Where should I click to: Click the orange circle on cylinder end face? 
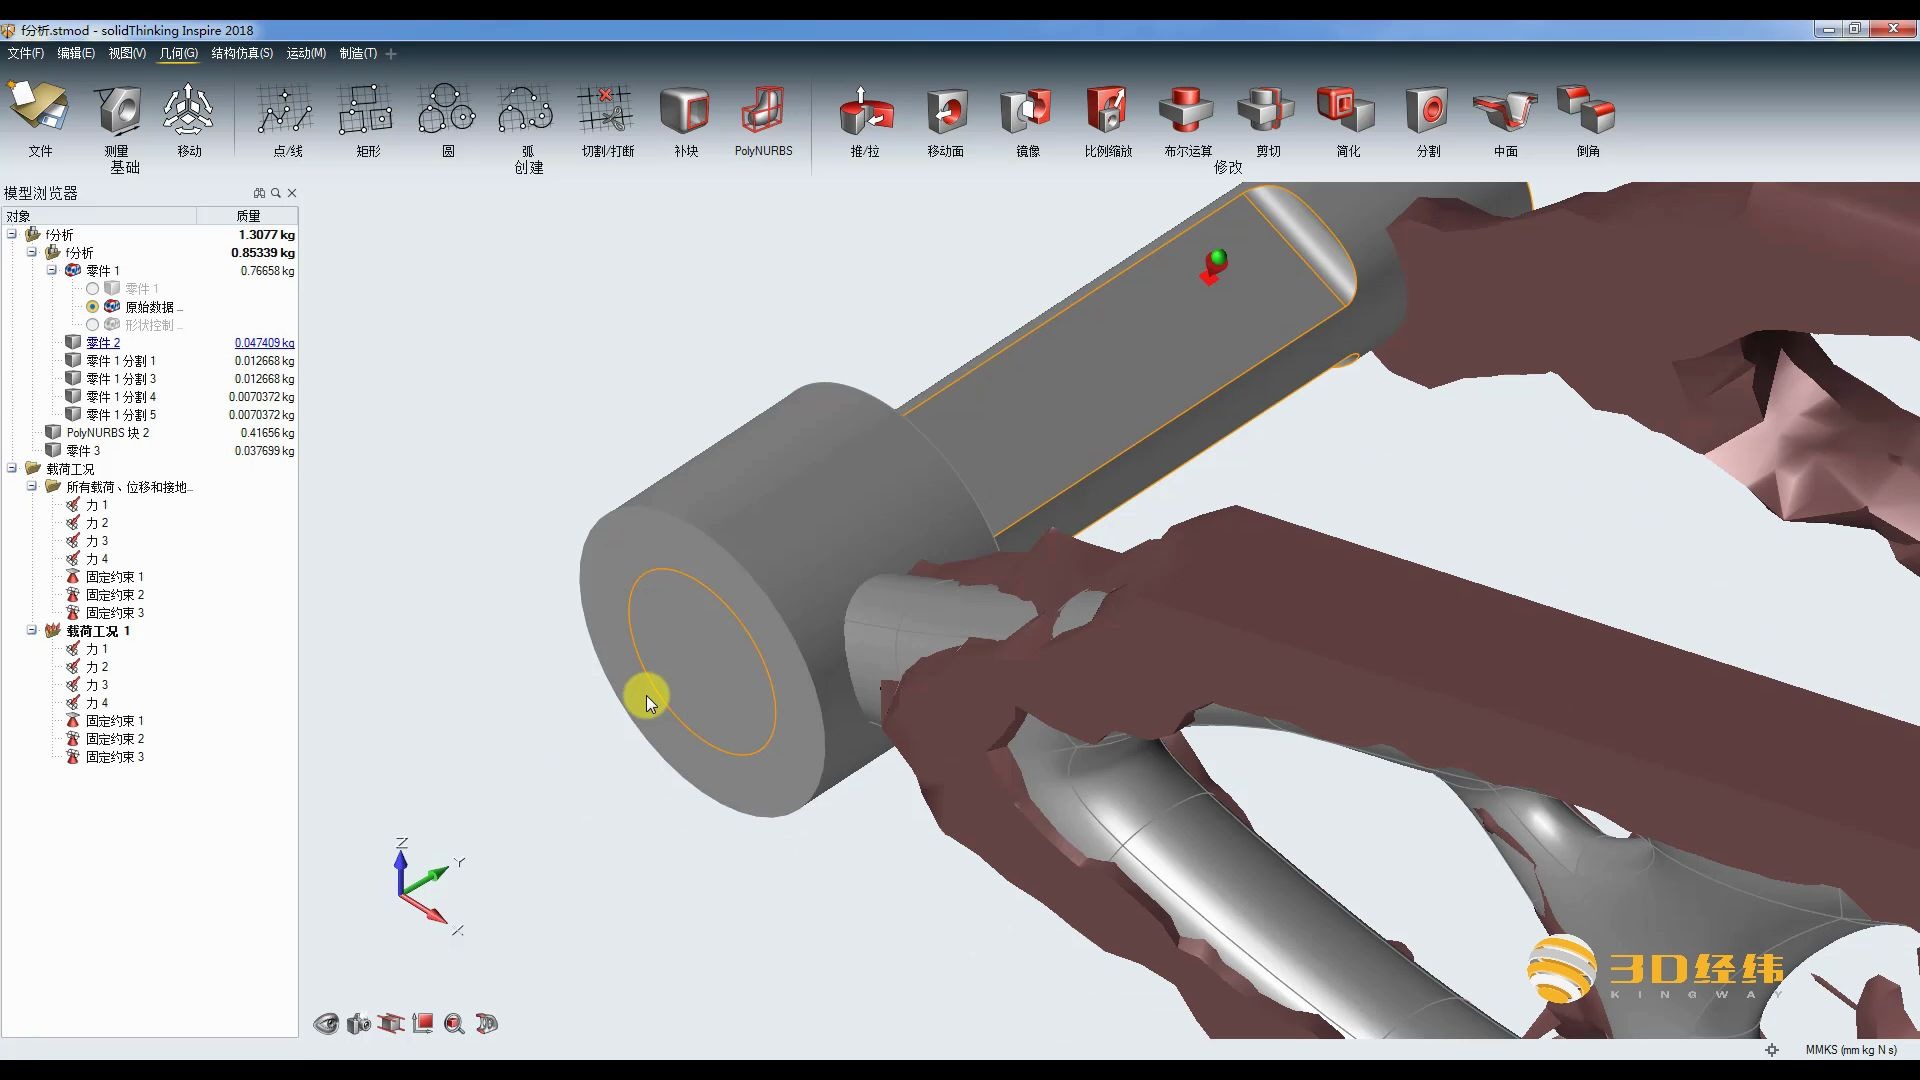click(702, 661)
